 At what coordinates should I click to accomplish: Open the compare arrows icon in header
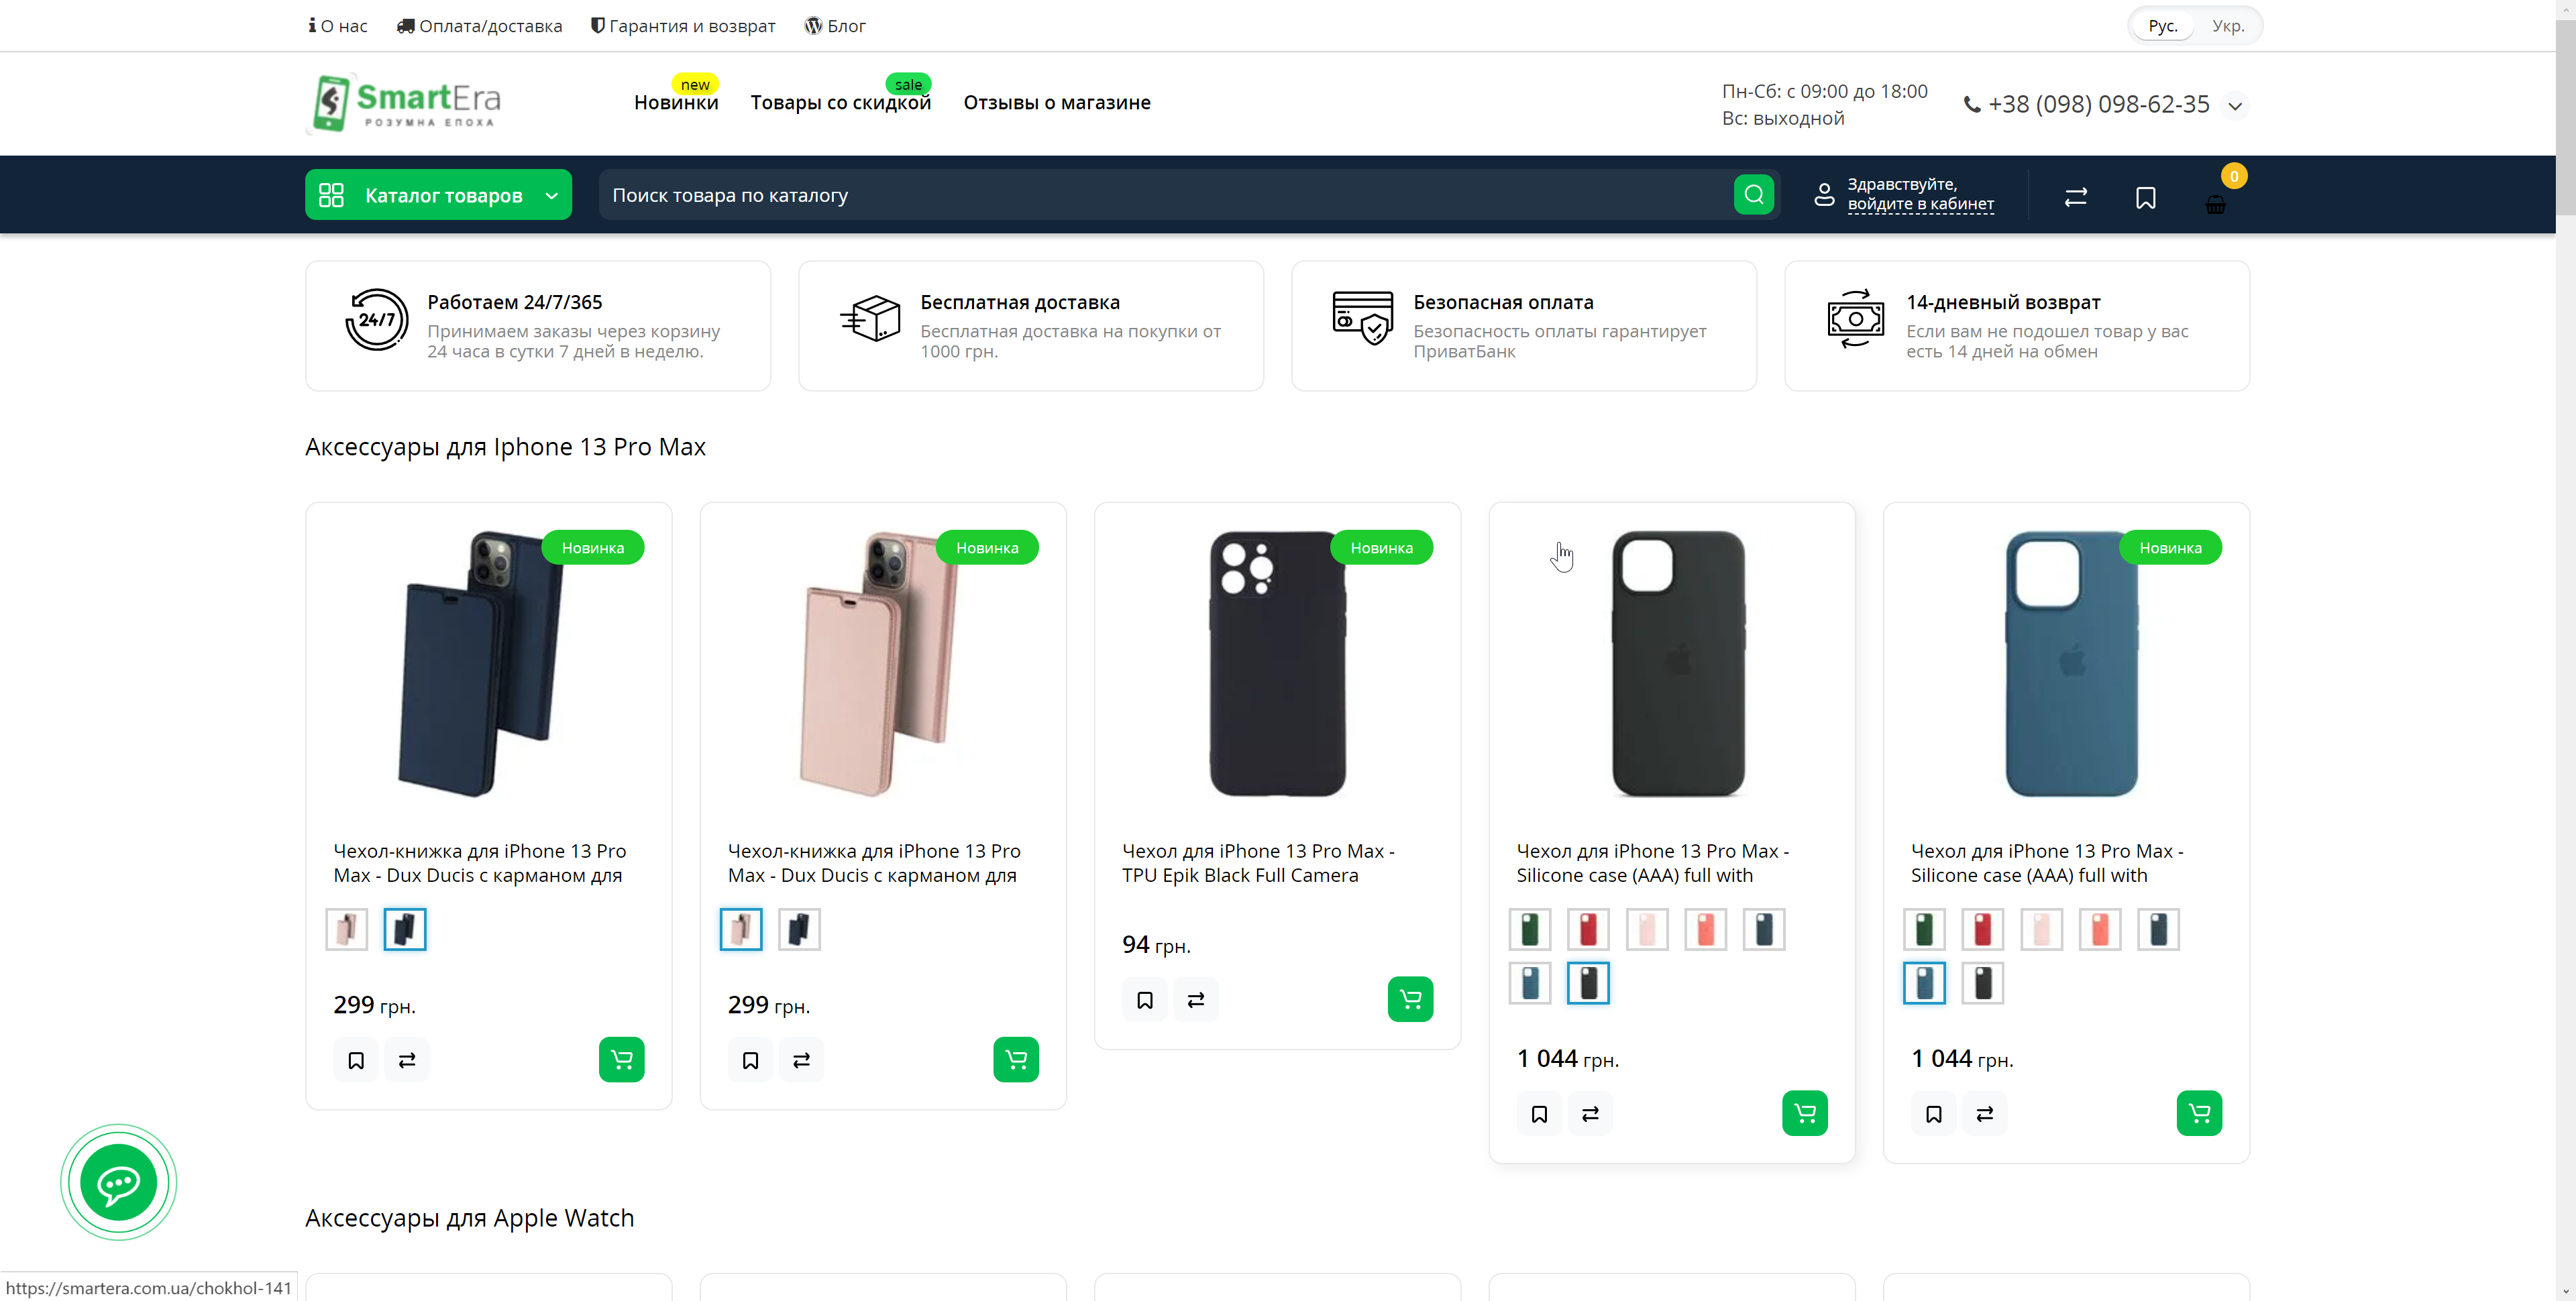(x=2076, y=197)
